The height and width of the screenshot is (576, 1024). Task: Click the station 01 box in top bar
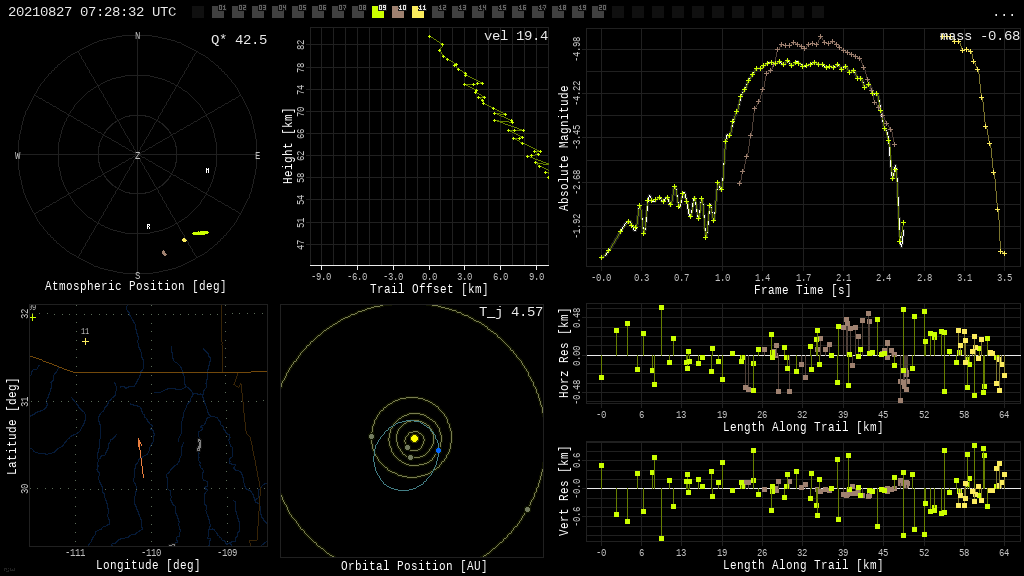tap(218, 12)
